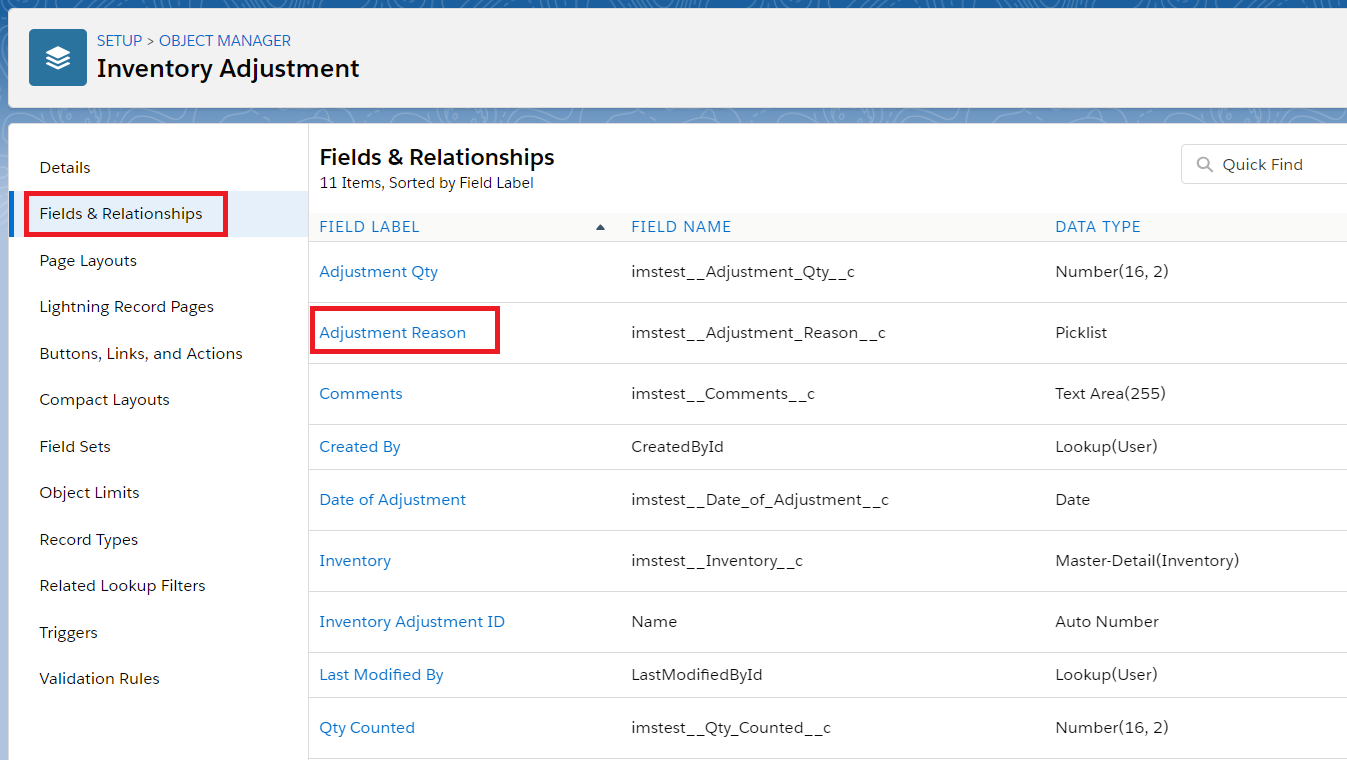
Task: Open the Inventory Adjustment ID field
Action: [412, 621]
